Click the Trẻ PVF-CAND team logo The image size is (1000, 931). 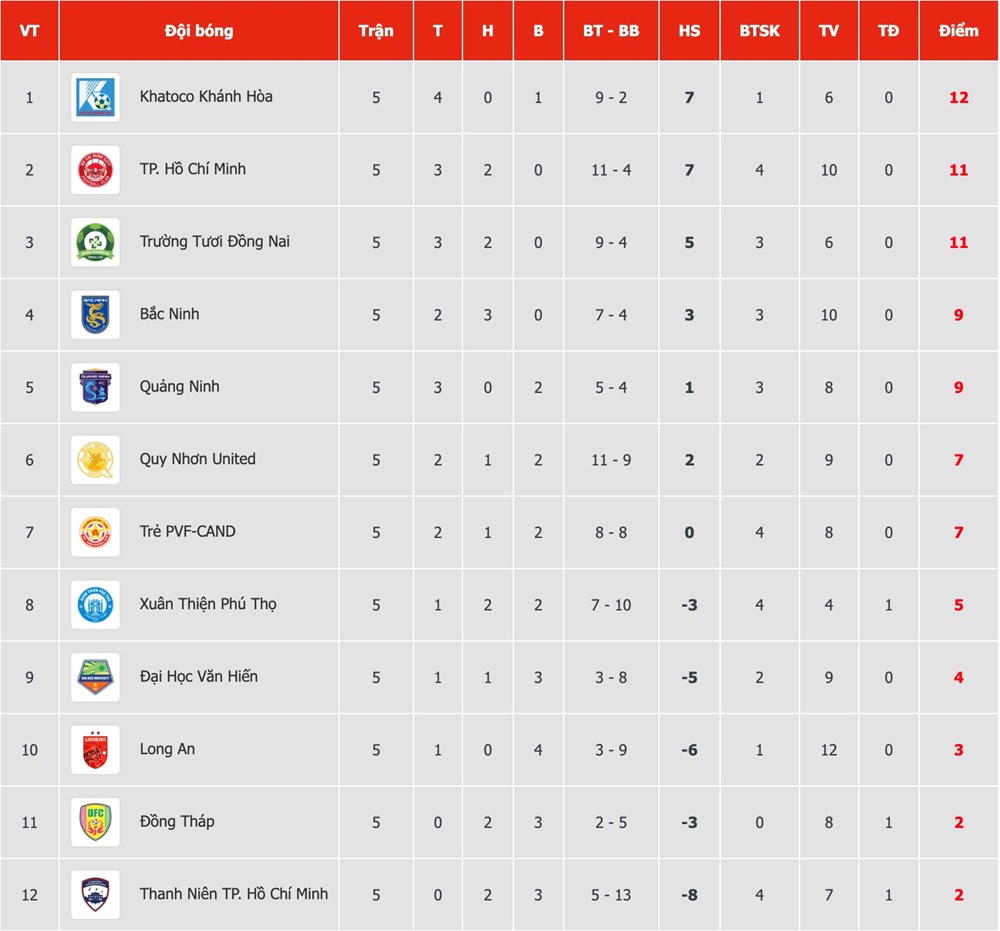[96, 532]
